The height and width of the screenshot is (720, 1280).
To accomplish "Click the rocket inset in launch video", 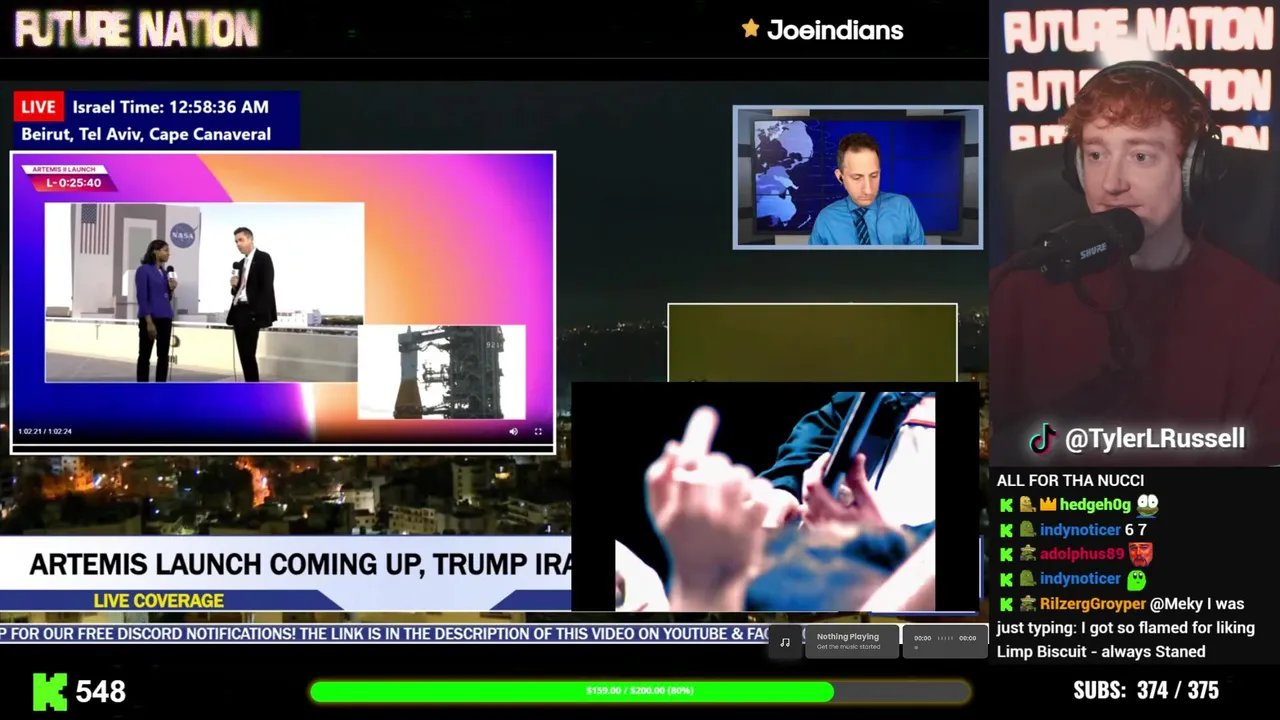I will pos(441,371).
